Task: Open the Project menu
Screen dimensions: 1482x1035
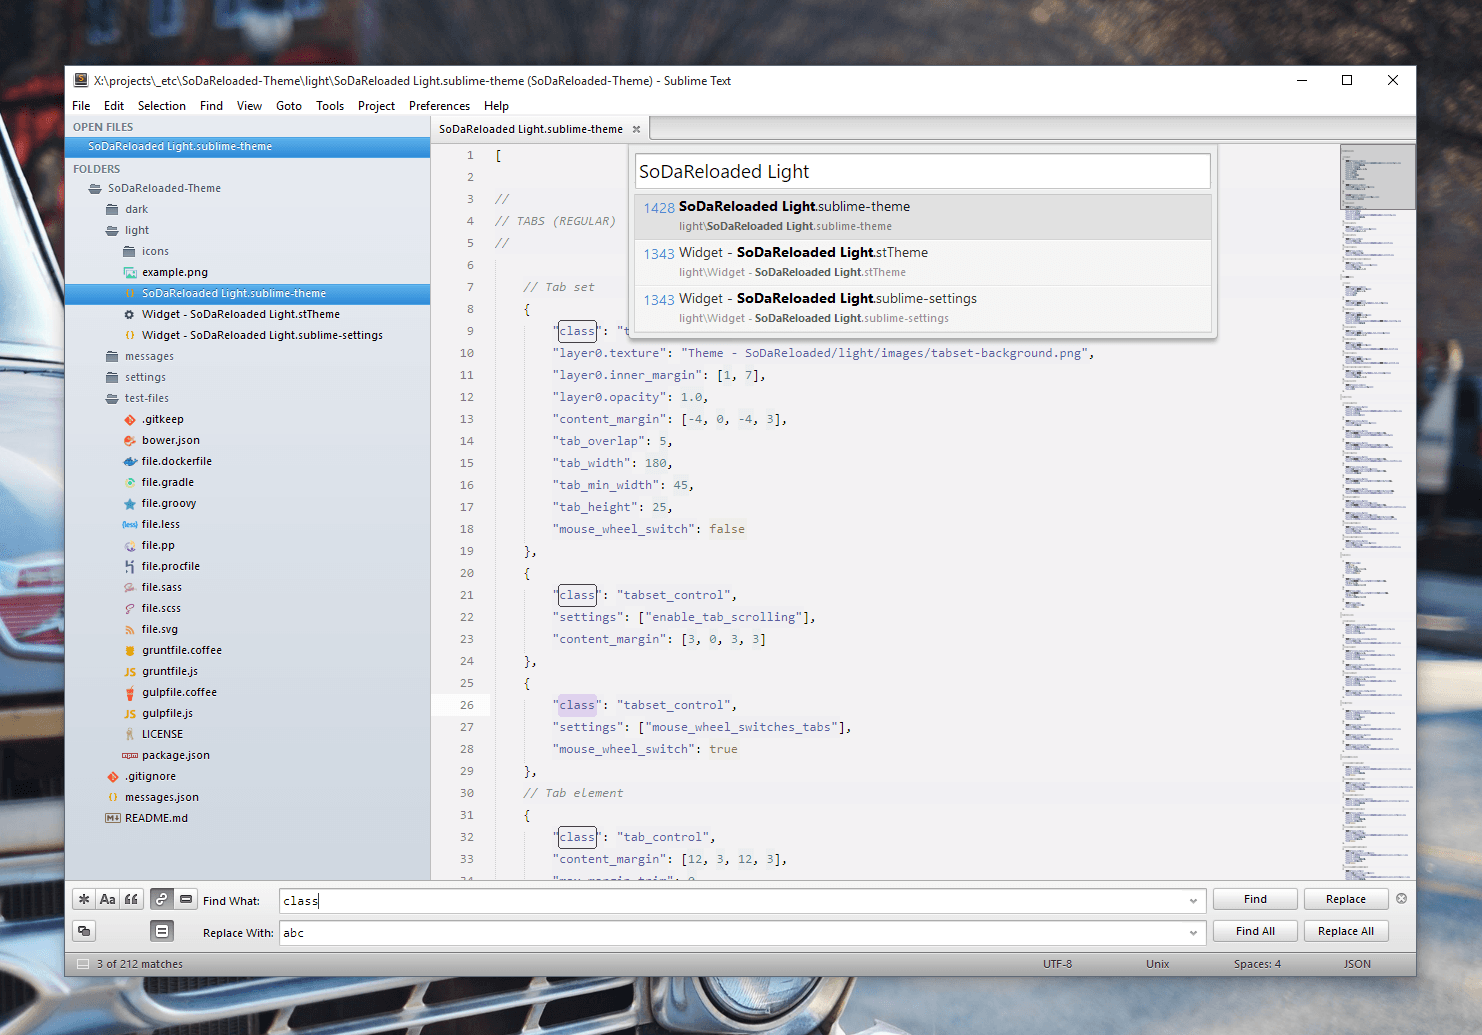Action: [x=376, y=106]
